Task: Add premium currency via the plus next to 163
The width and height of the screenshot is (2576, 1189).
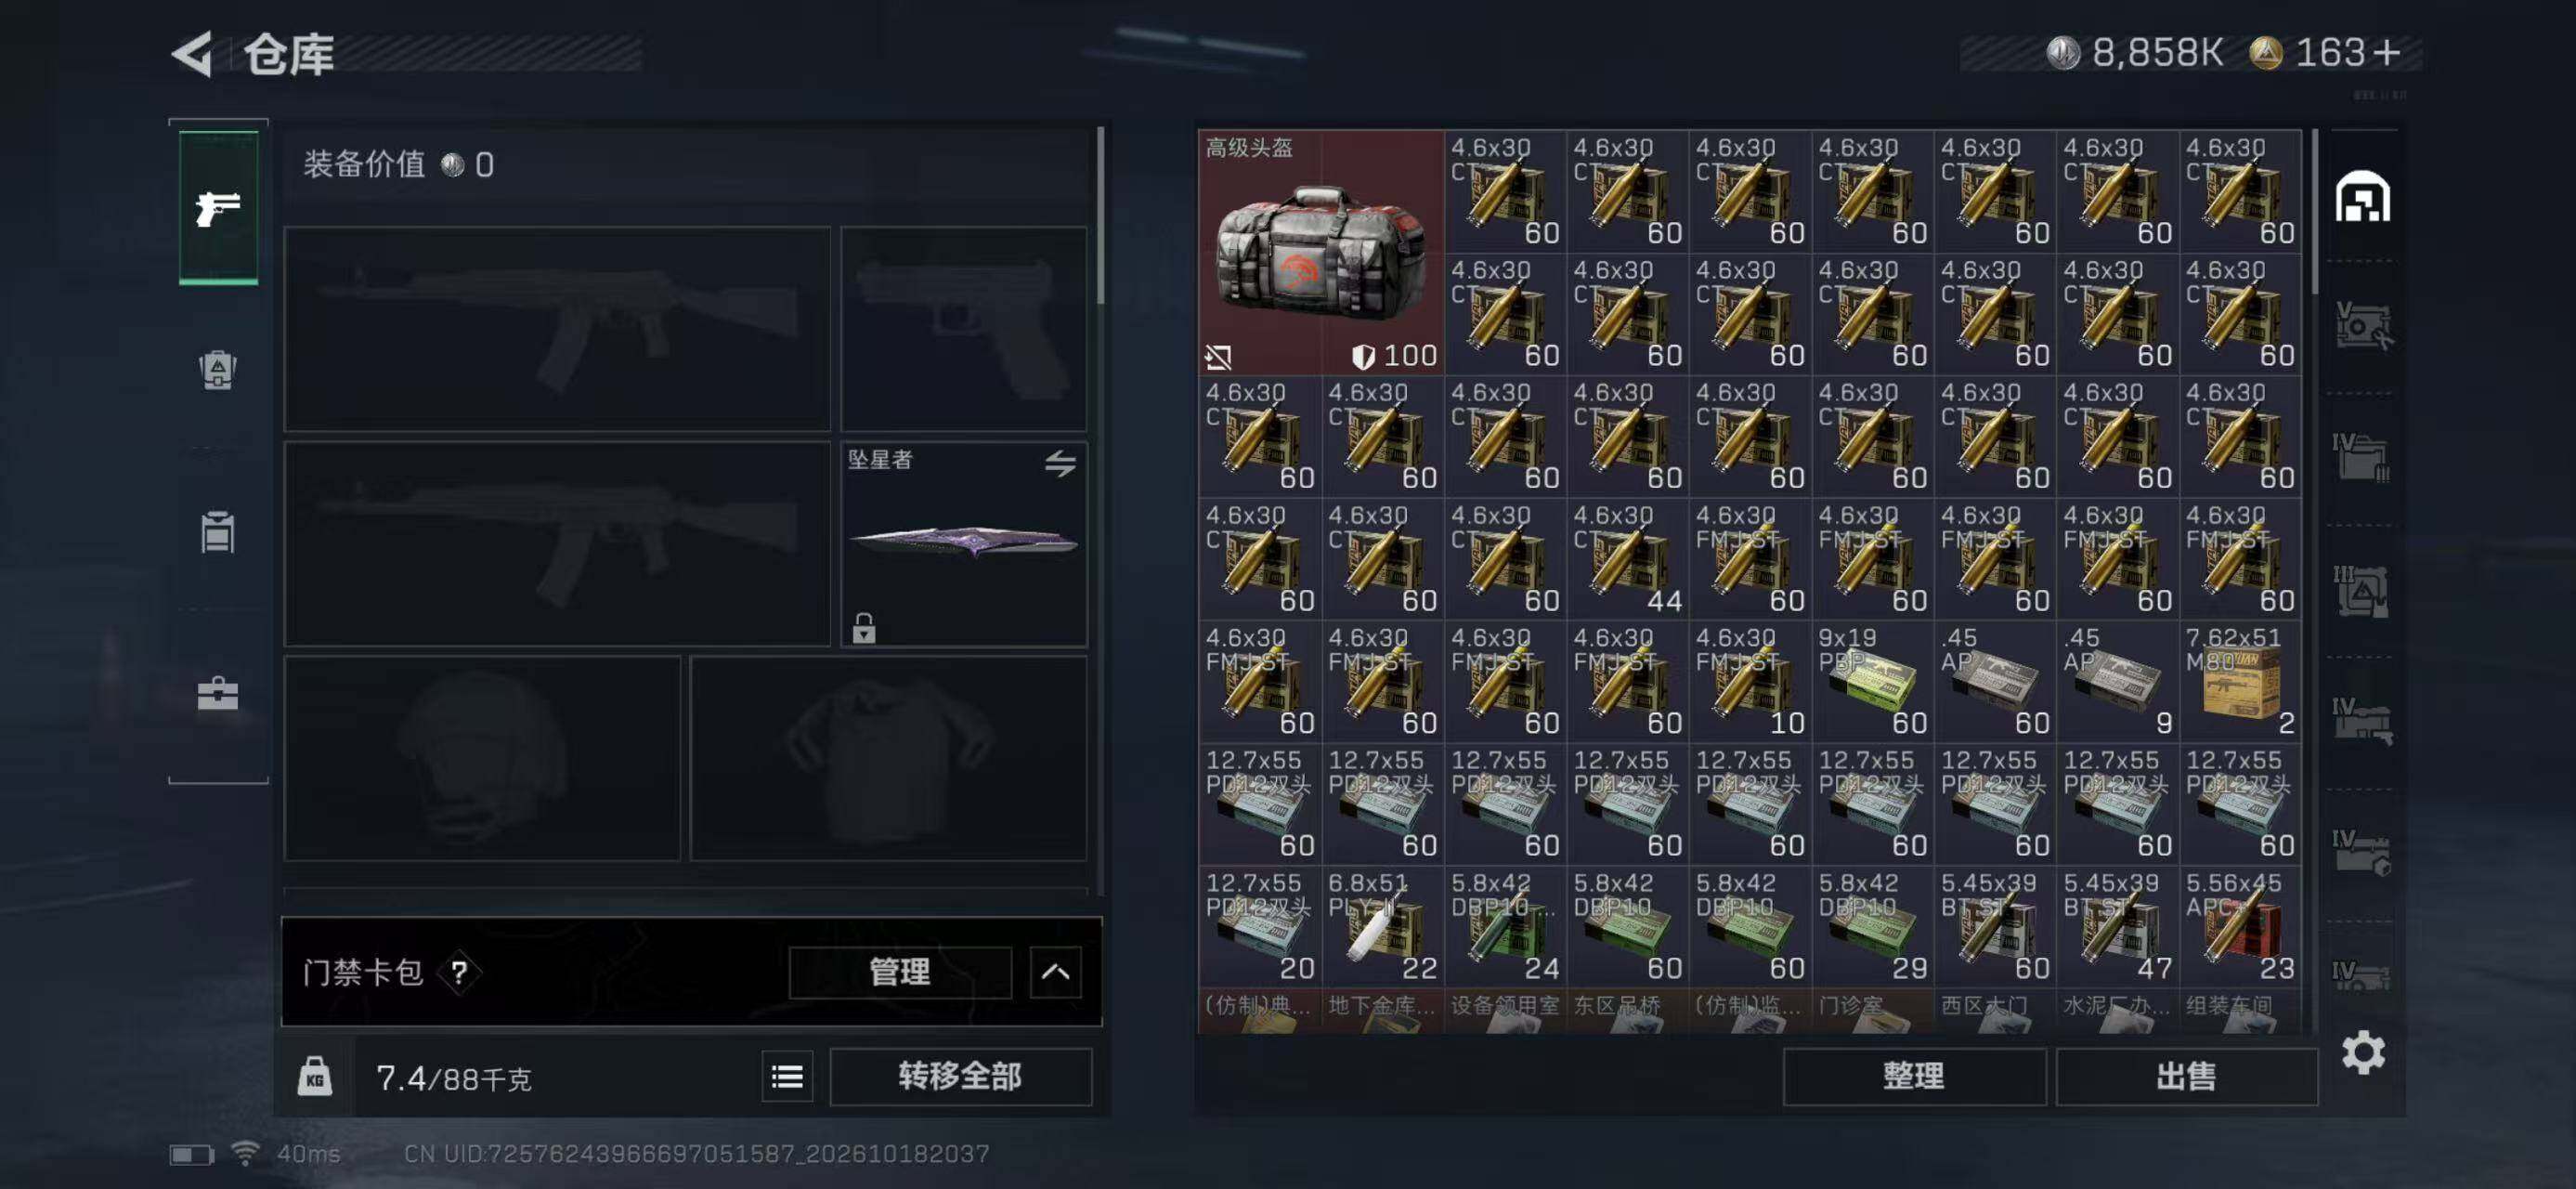Action: tap(2386, 53)
